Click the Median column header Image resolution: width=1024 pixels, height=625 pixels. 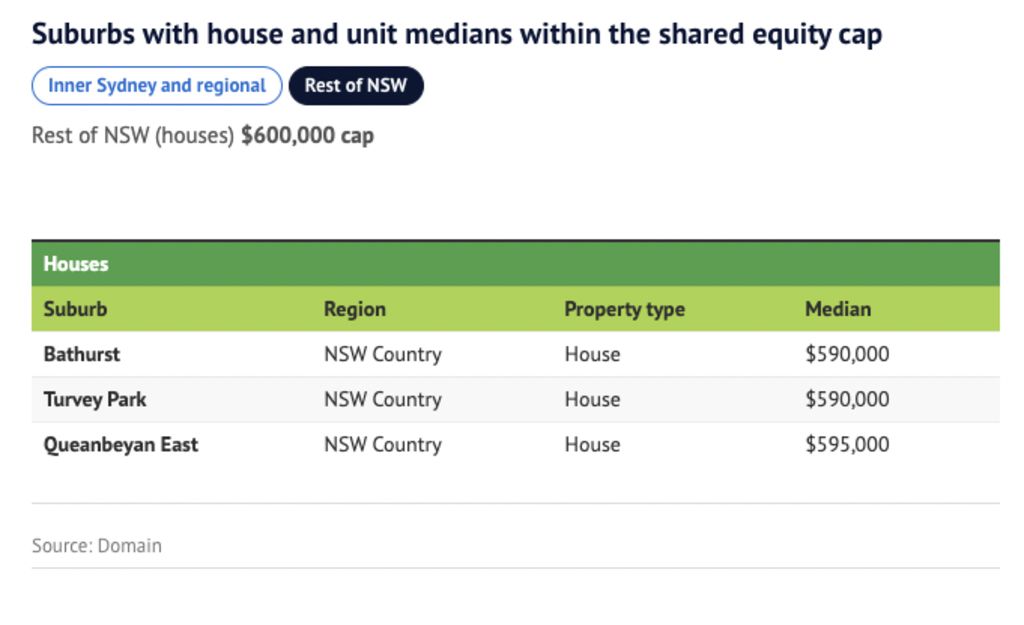pyautogui.click(x=838, y=309)
